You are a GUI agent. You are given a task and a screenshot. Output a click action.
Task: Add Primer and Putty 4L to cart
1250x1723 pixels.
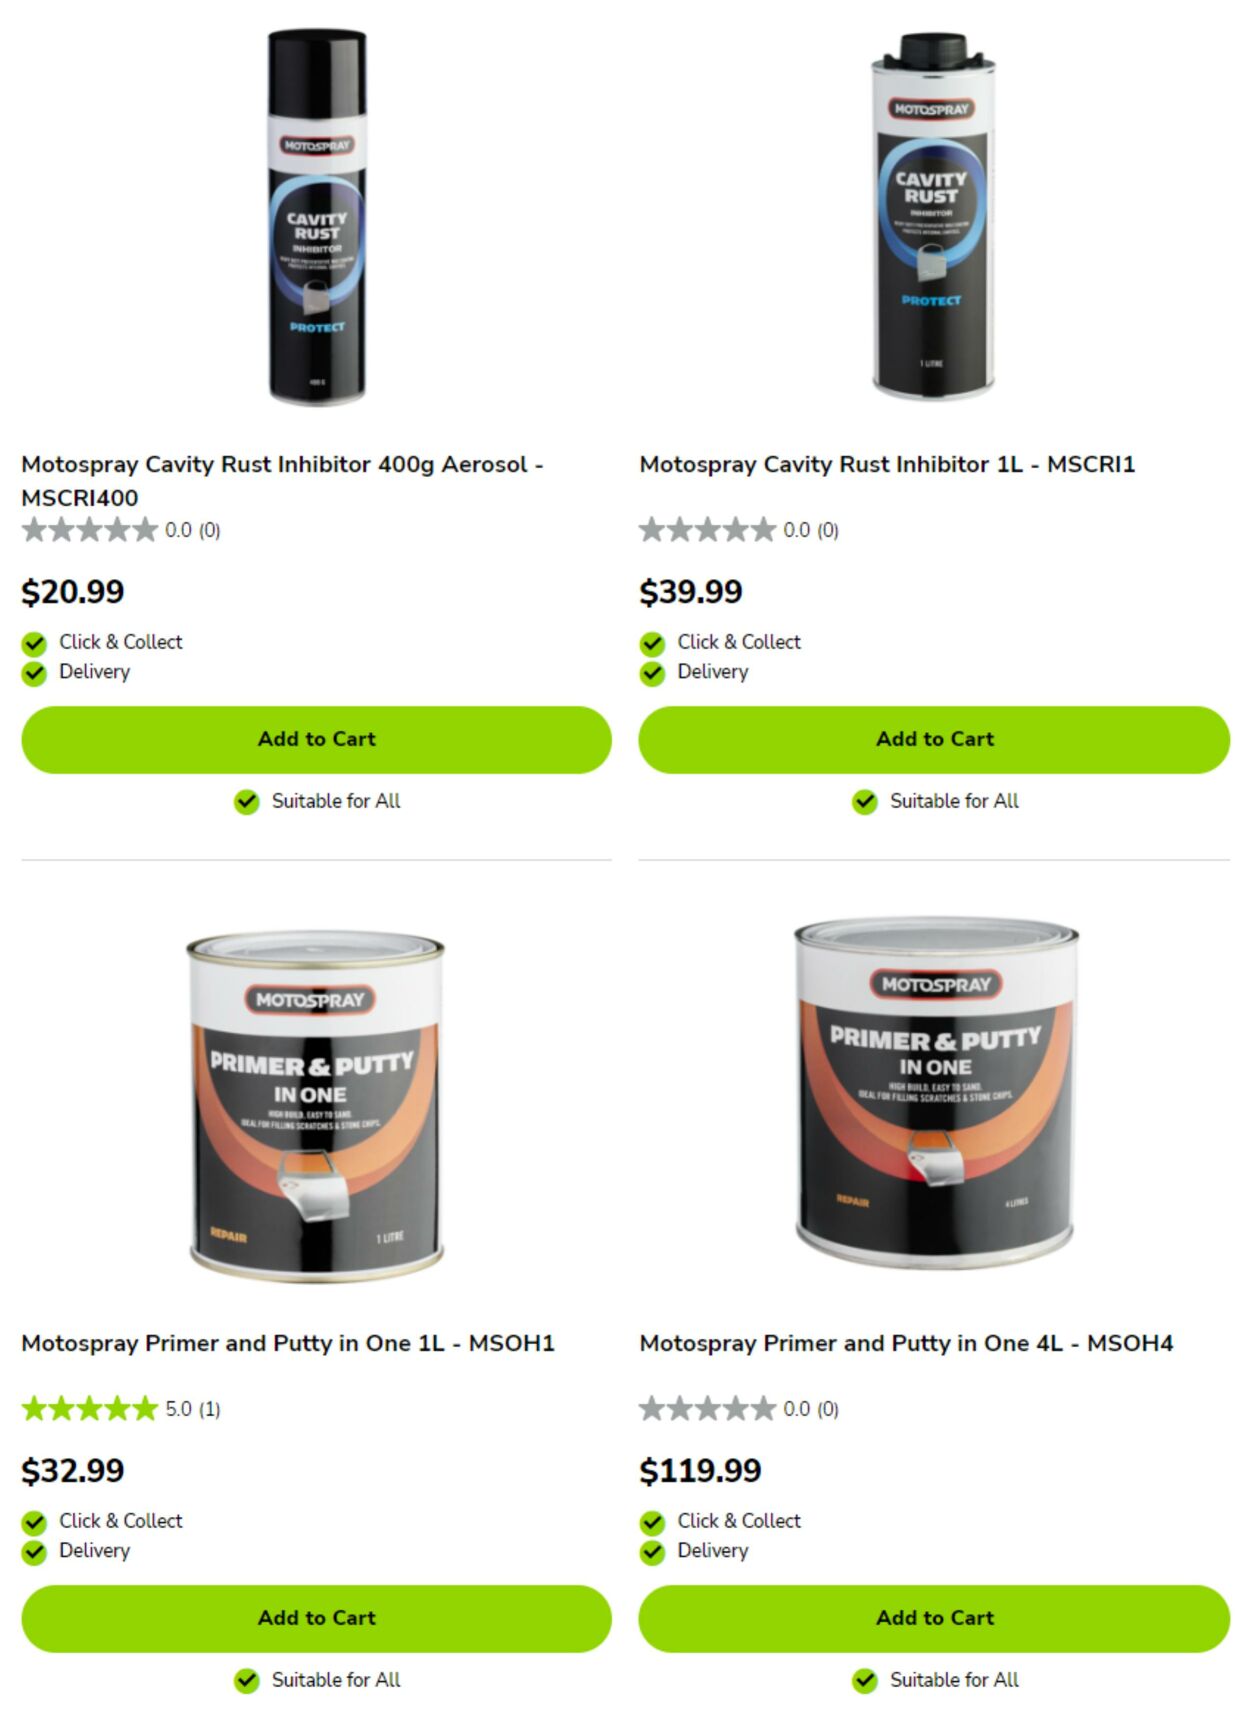(x=934, y=1618)
